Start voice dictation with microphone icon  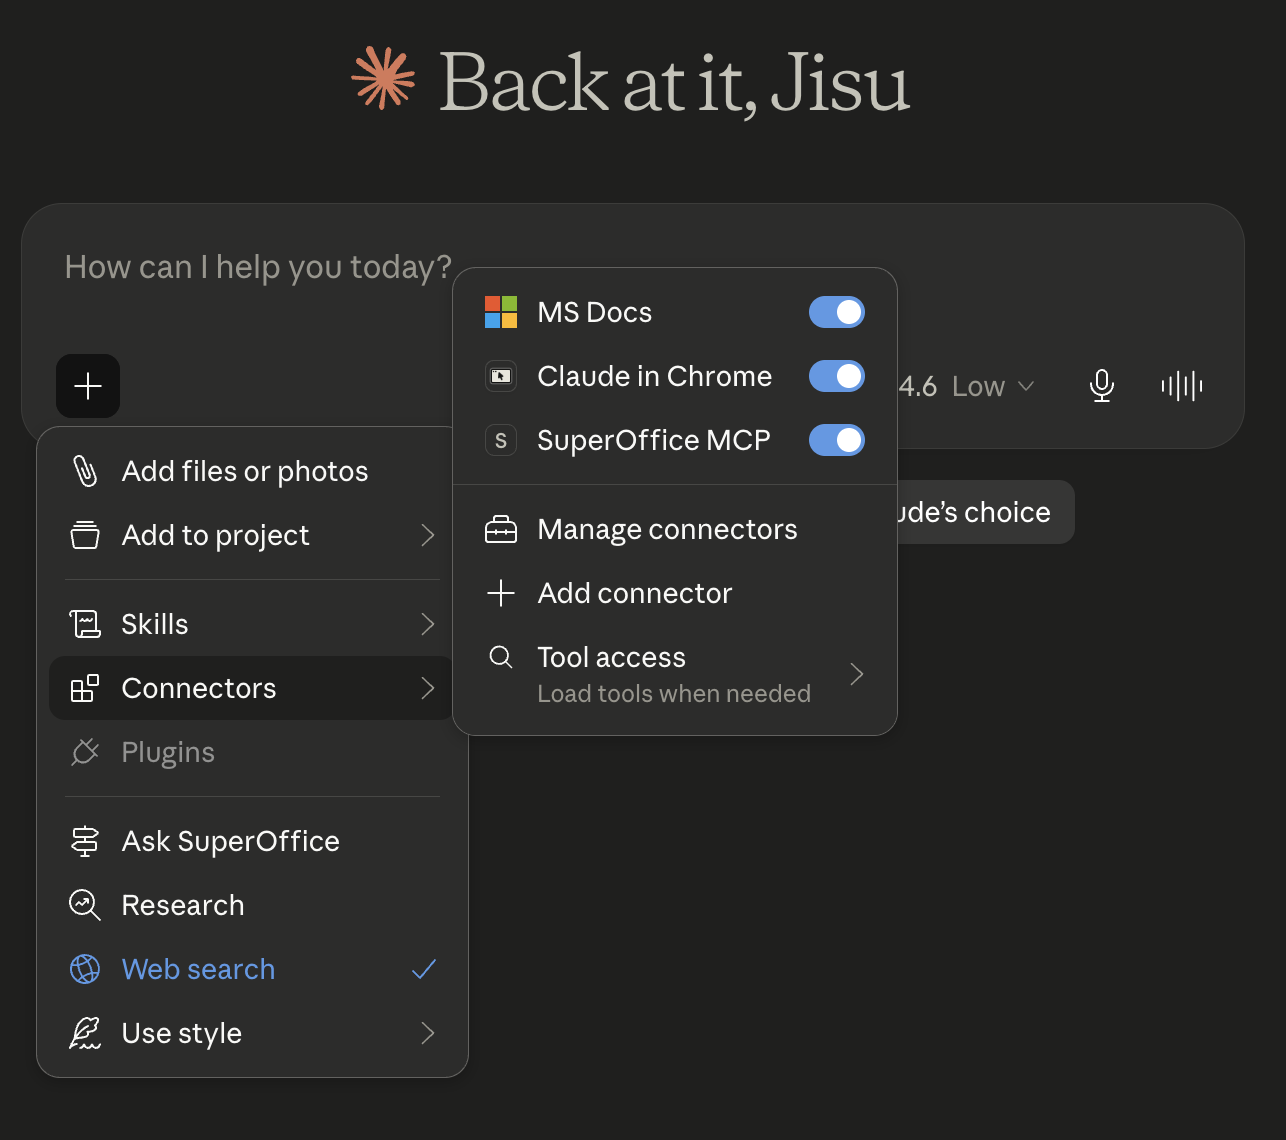1102,386
